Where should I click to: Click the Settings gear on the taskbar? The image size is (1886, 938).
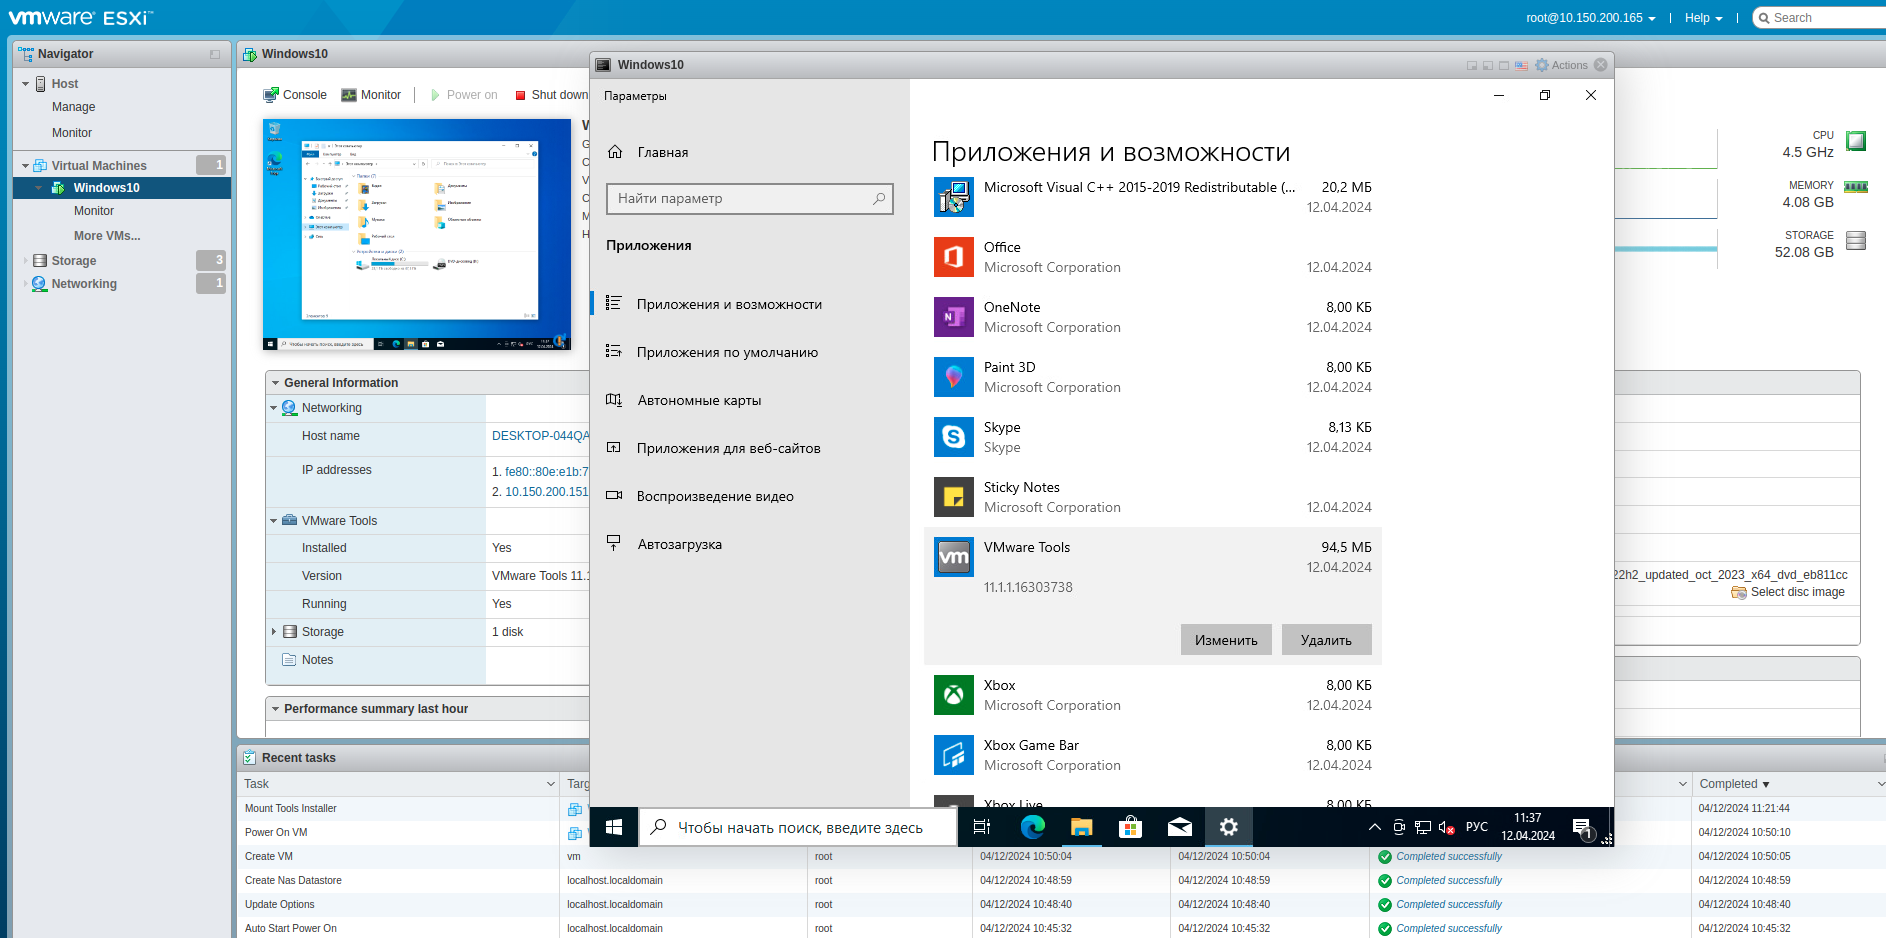click(1228, 827)
